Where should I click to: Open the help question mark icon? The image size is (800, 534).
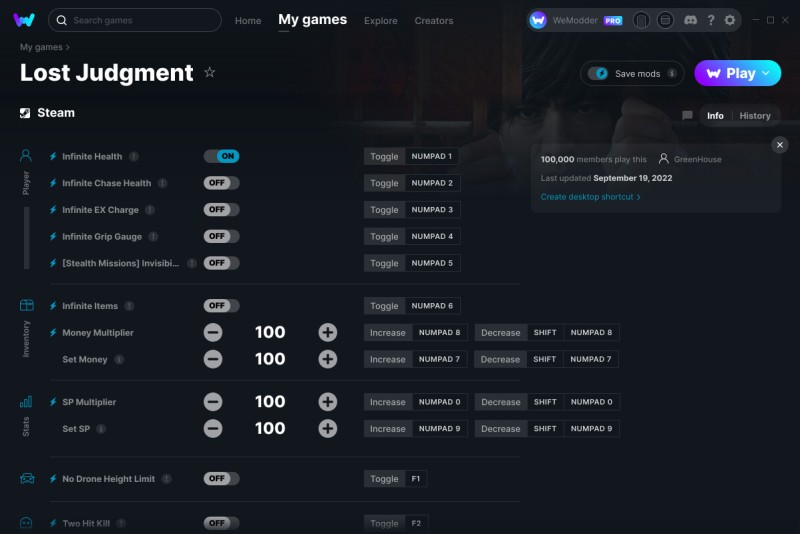[711, 20]
